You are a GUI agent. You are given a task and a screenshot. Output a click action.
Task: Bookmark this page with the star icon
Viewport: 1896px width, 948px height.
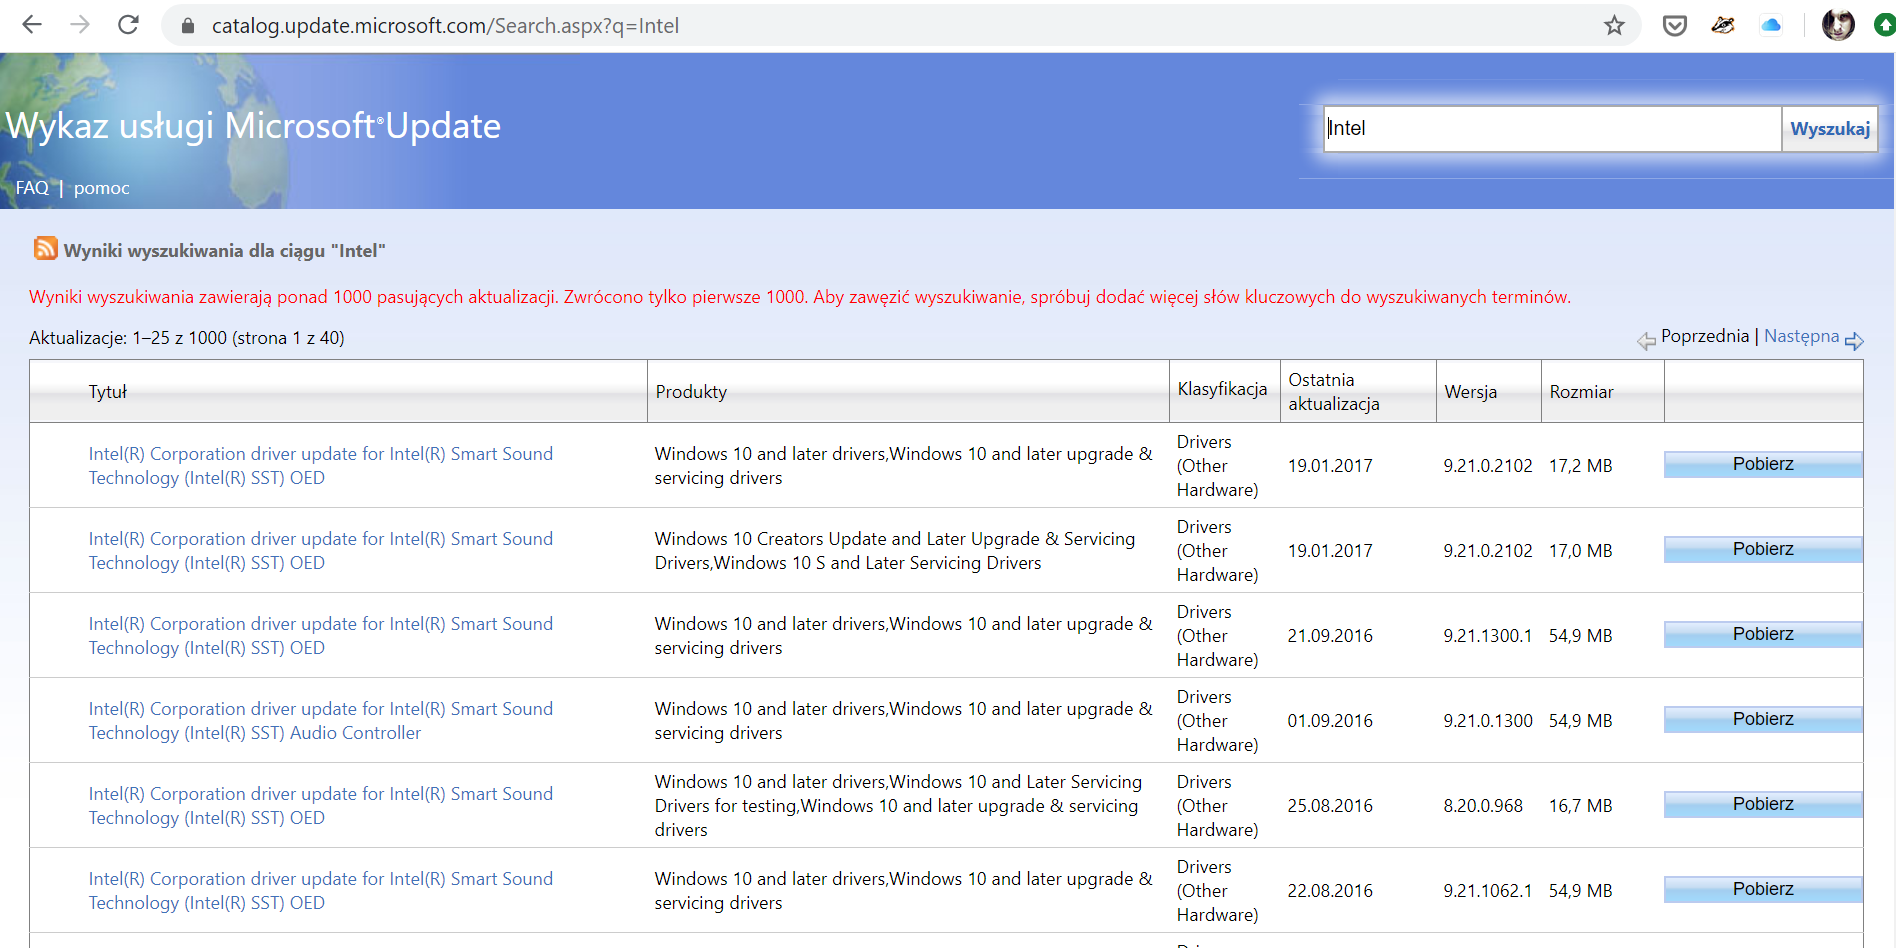(1614, 26)
